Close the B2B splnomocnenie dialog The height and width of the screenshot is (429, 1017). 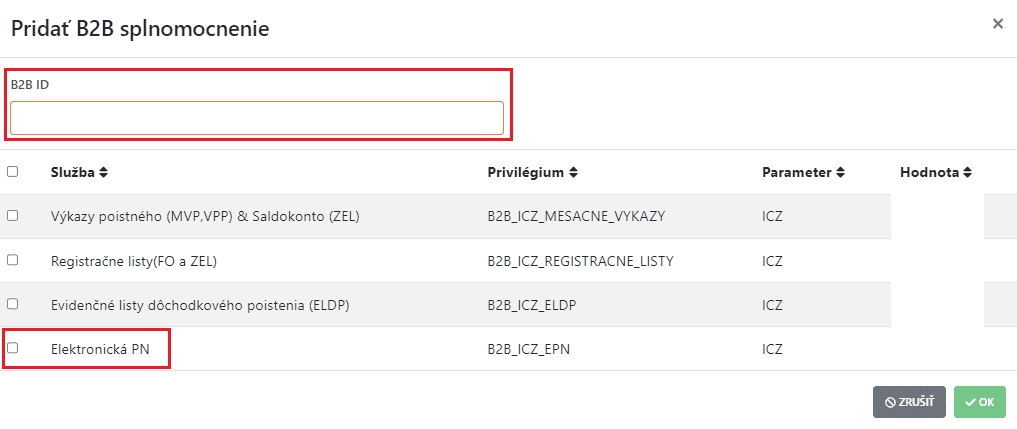coord(997,24)
